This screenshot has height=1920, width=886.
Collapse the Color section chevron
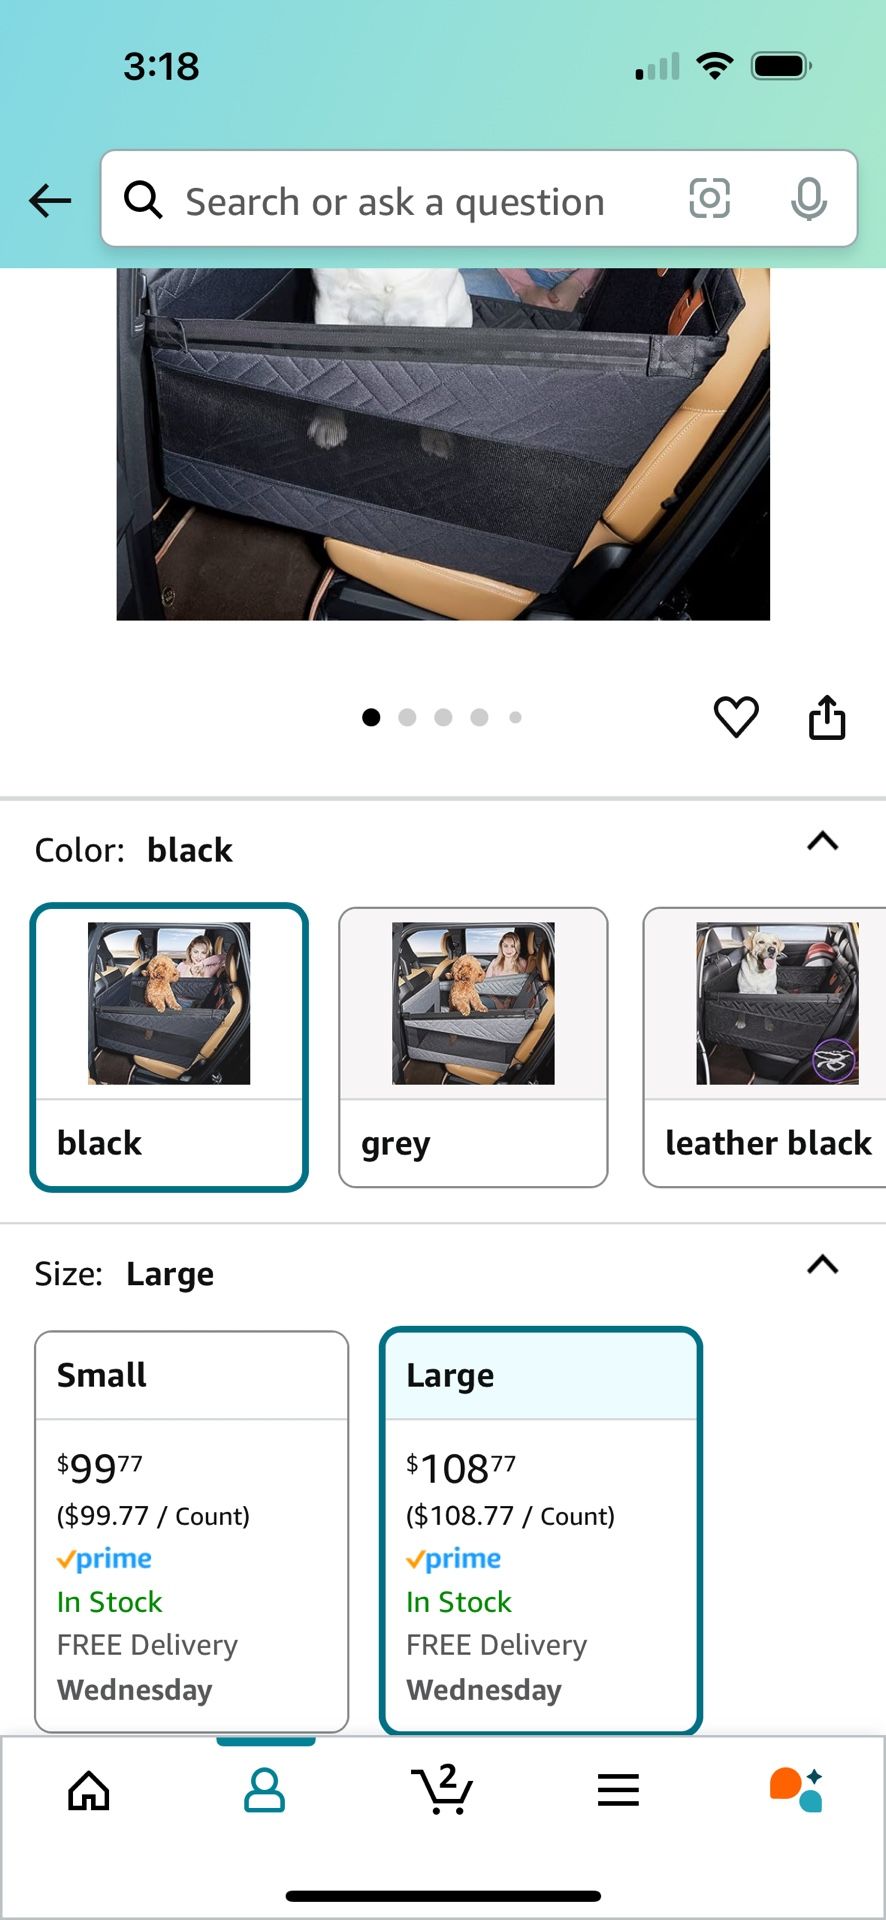pos(822,841)
